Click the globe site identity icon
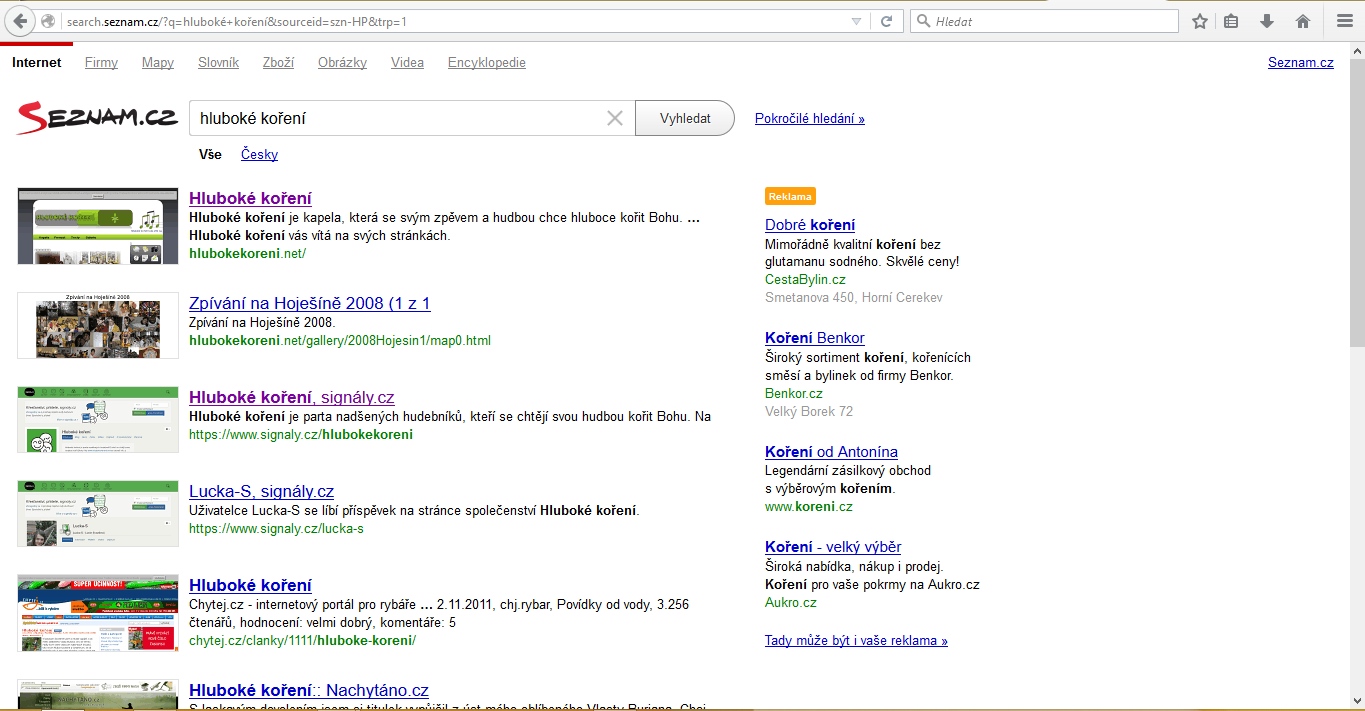The image size is (1365, 711). 48,21
